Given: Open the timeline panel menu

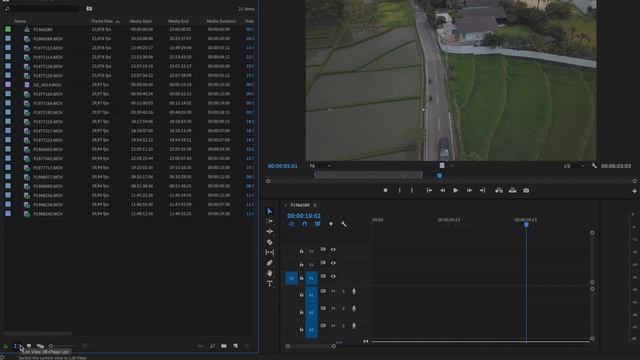Looking at the screenshot, I should pos(315,205).
